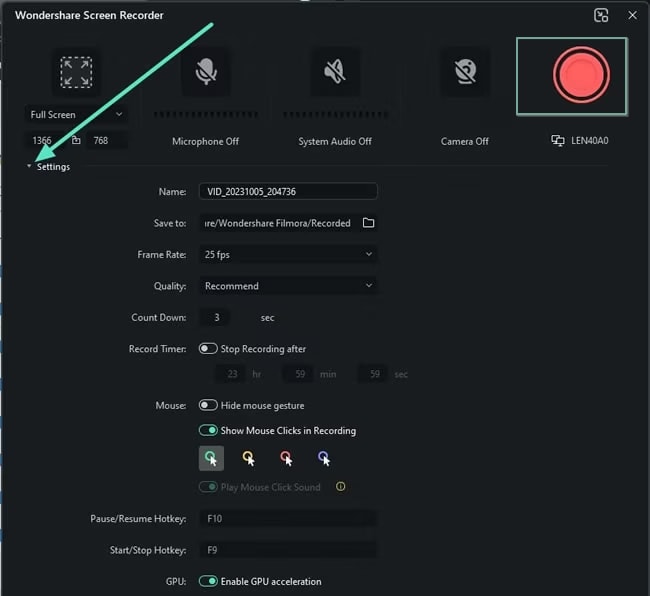Click the aspect ratio lock icon
The height and width of the screenshot is (596, 650).
(76, 140)
